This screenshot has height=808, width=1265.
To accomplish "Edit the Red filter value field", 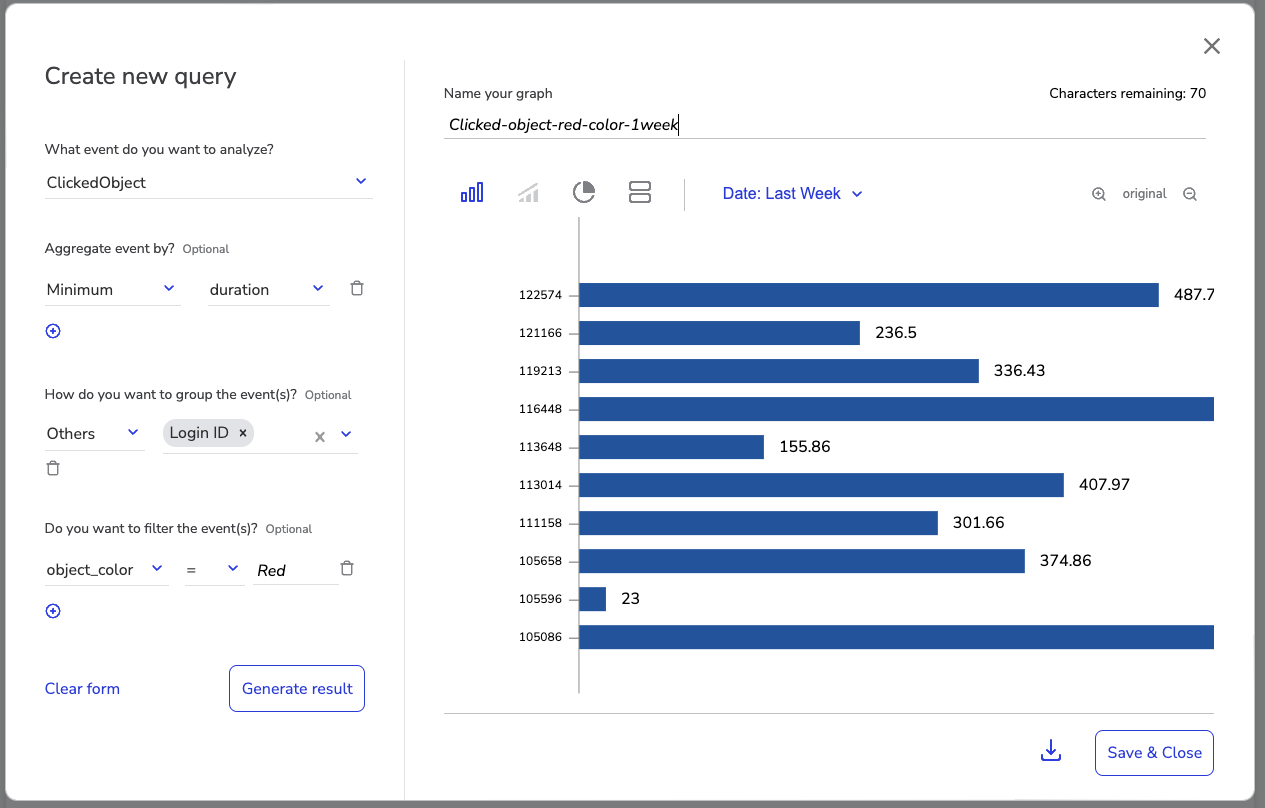I will click(296, 570).
